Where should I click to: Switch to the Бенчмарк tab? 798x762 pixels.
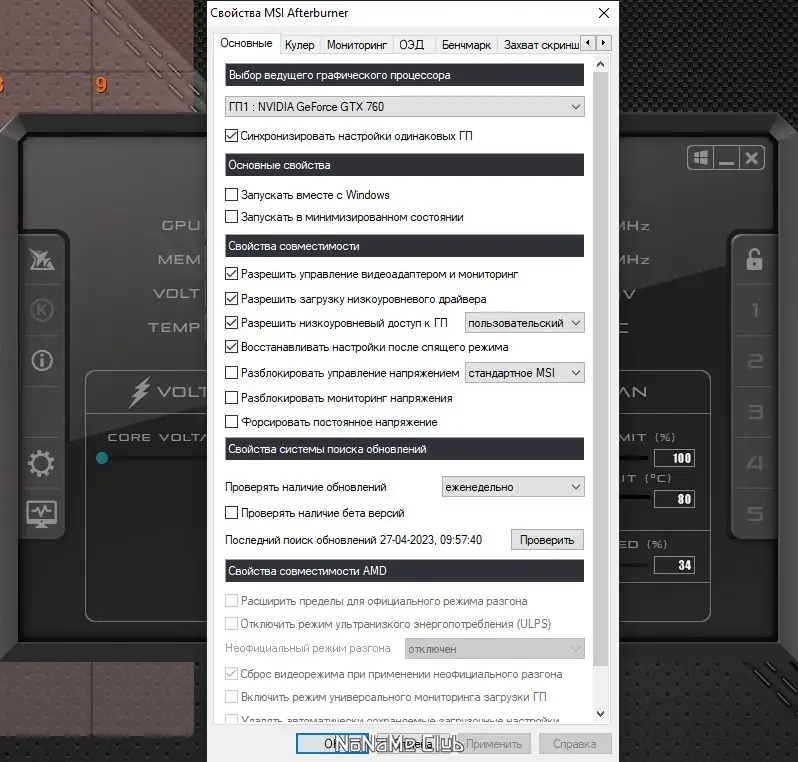coord(466,45)
